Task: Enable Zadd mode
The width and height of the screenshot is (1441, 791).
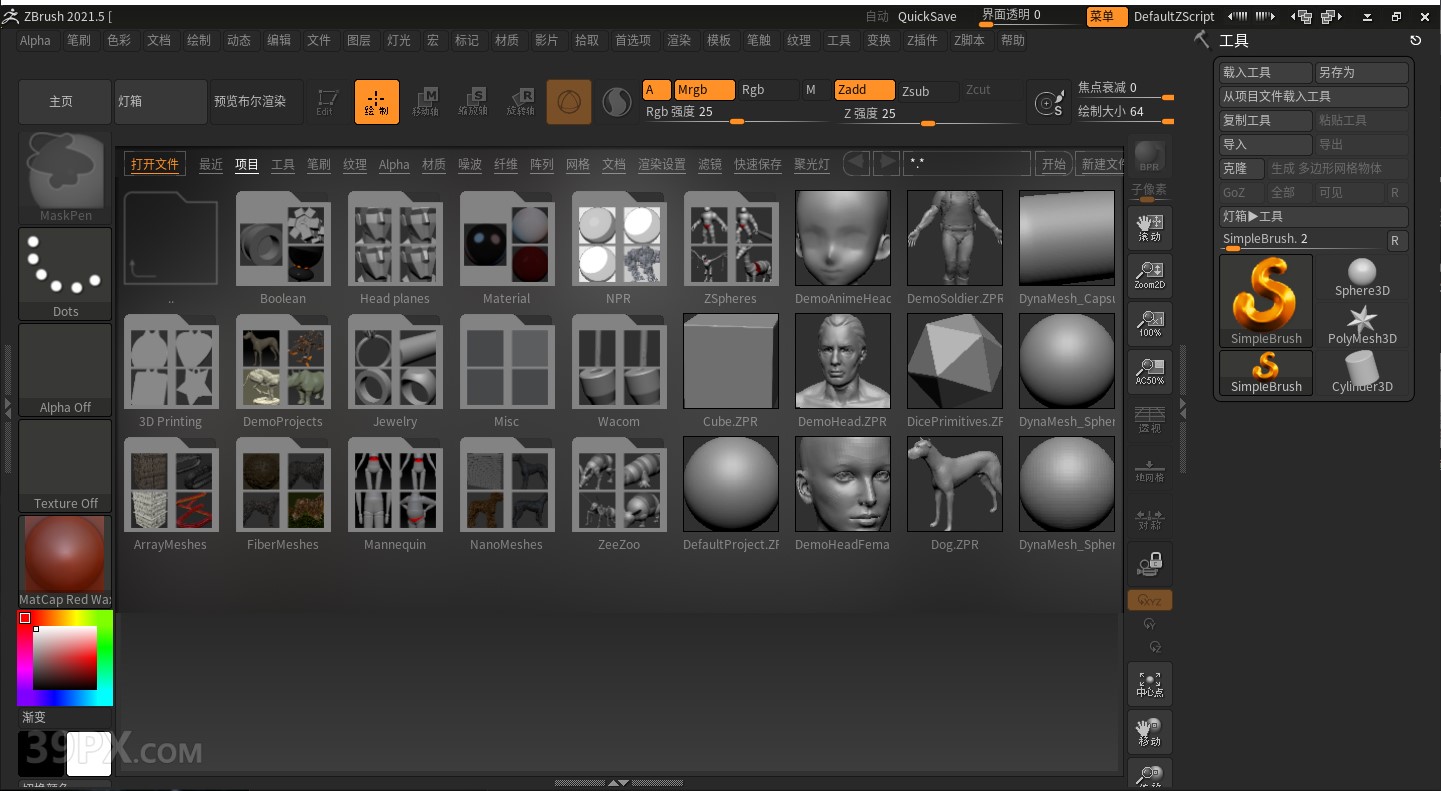Action: [864, 90]
